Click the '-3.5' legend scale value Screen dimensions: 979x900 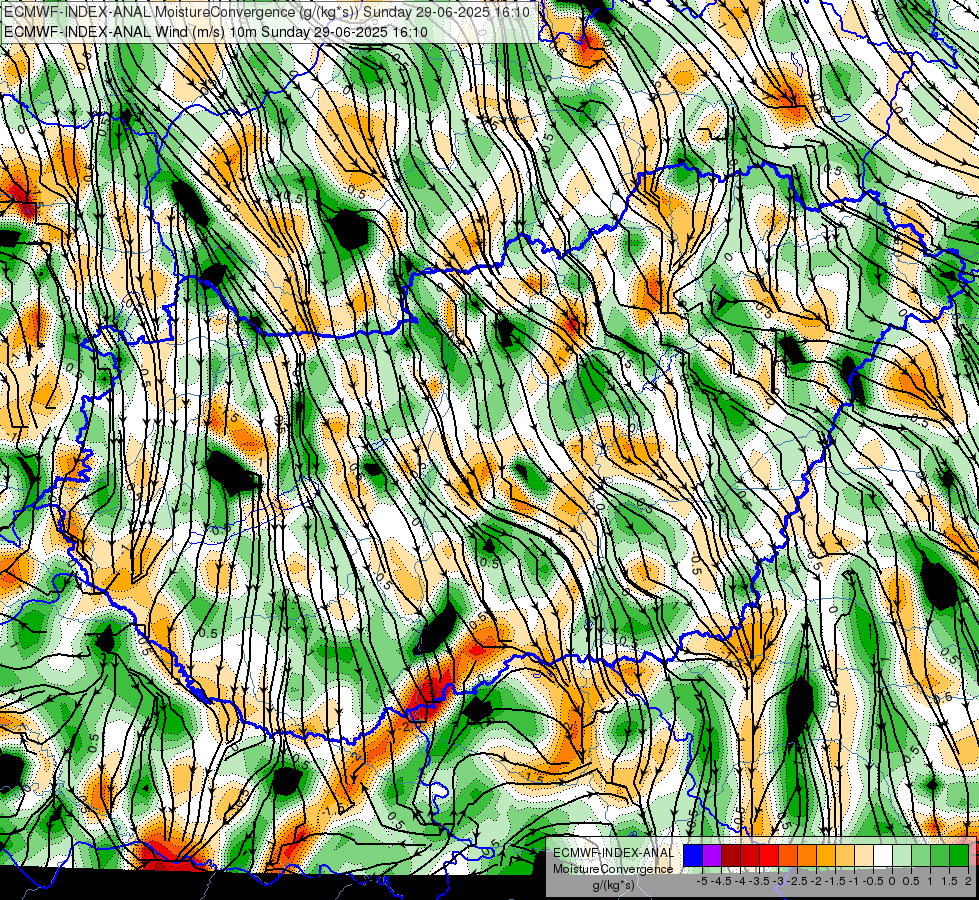pos(759,881)
